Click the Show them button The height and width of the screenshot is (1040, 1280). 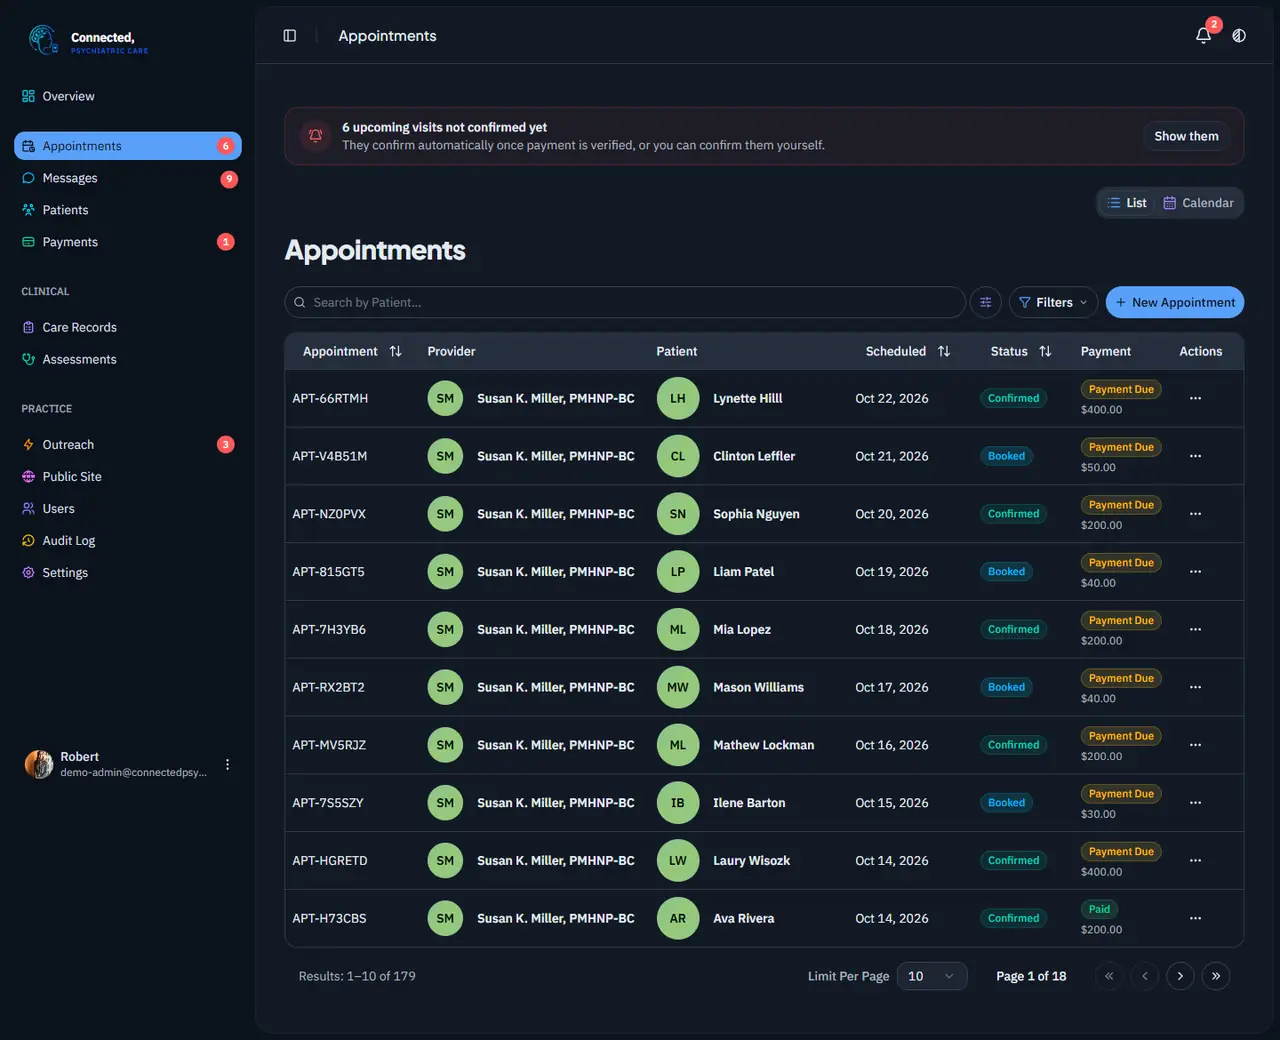click(1186, 136)
